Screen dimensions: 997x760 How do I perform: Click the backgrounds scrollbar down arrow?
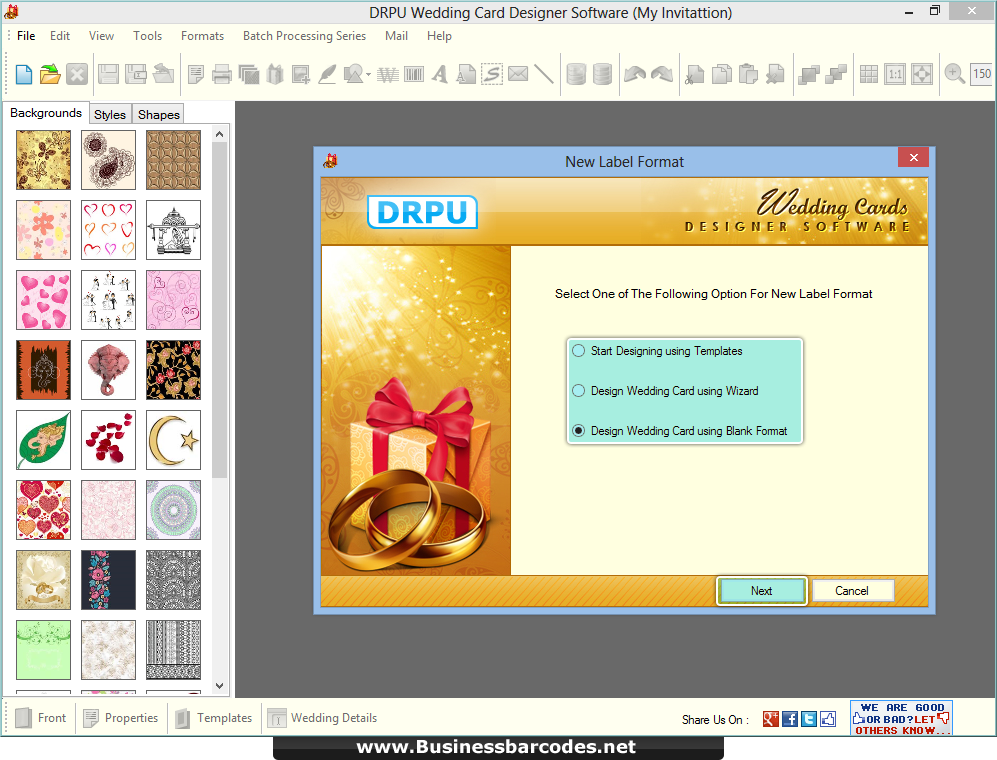(219, 686)
